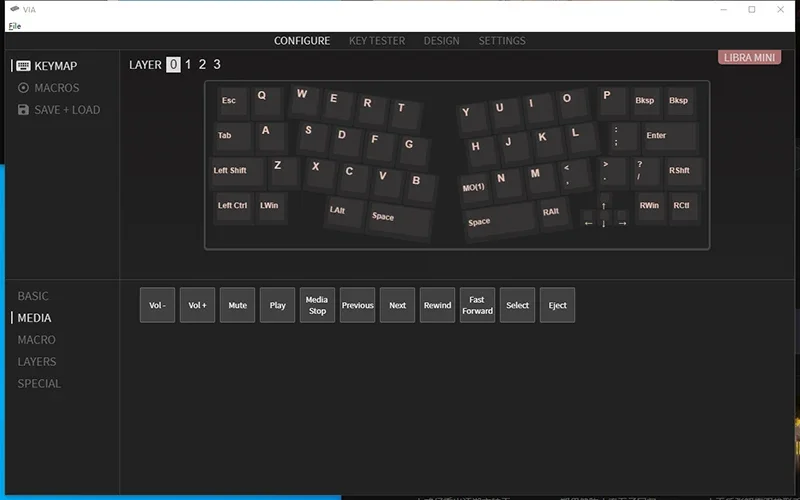Select the Mute keycode
Image resolution: width=800 pixels, height=500 pixels.
237,305
